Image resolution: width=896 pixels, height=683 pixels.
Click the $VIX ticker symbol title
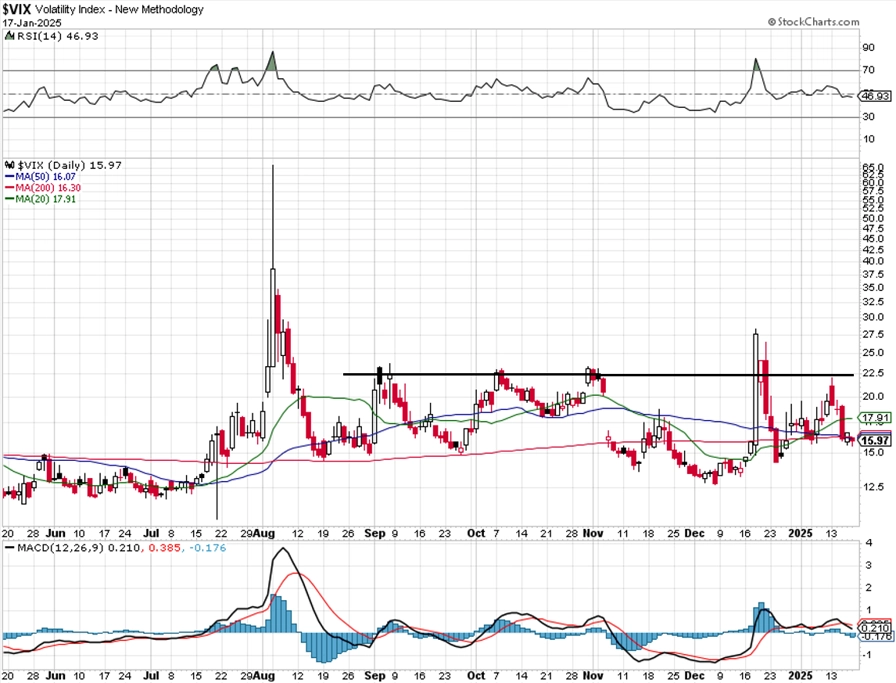click(x=17, y=9)
